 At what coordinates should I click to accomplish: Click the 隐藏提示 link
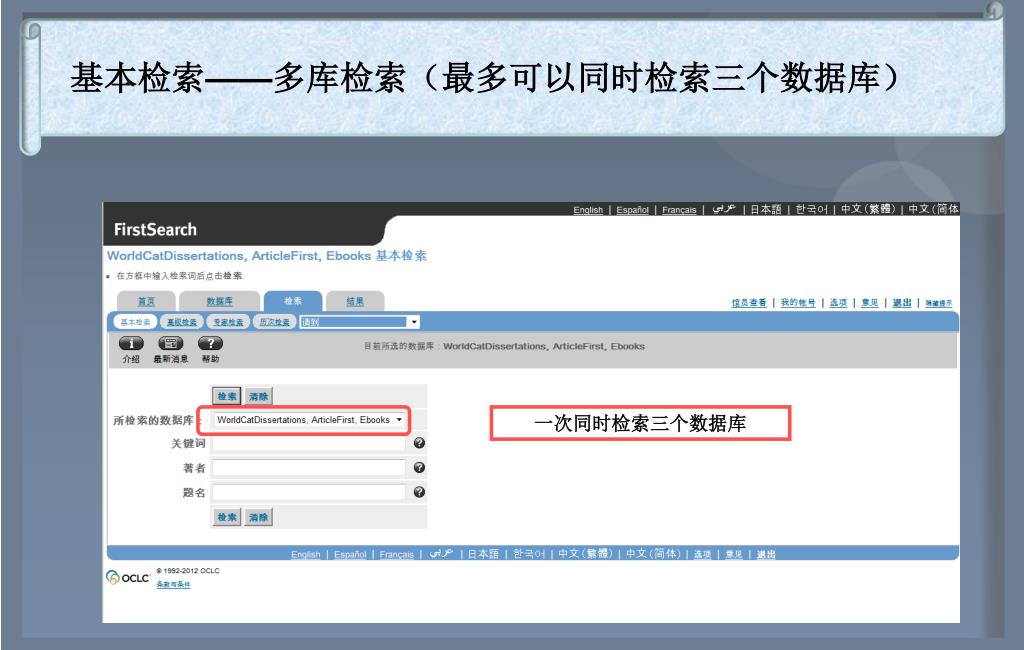pyautogui.click(x=938, y=303)
